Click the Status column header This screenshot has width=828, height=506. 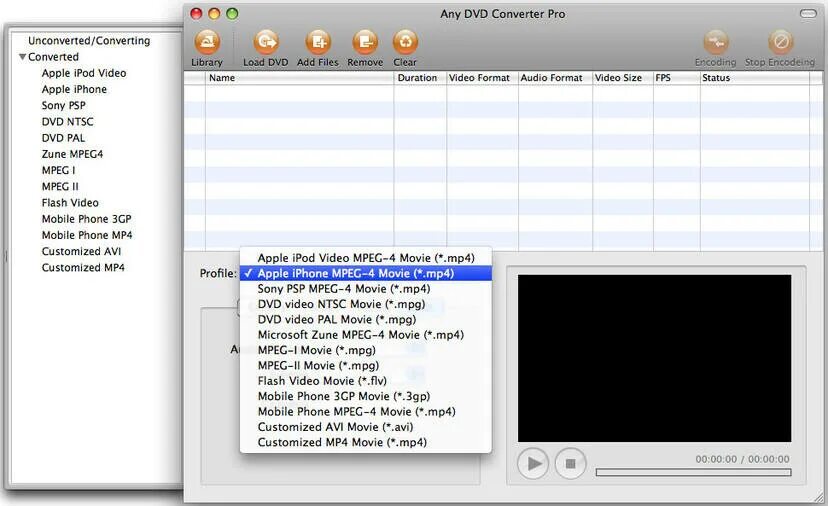[755, 78]
